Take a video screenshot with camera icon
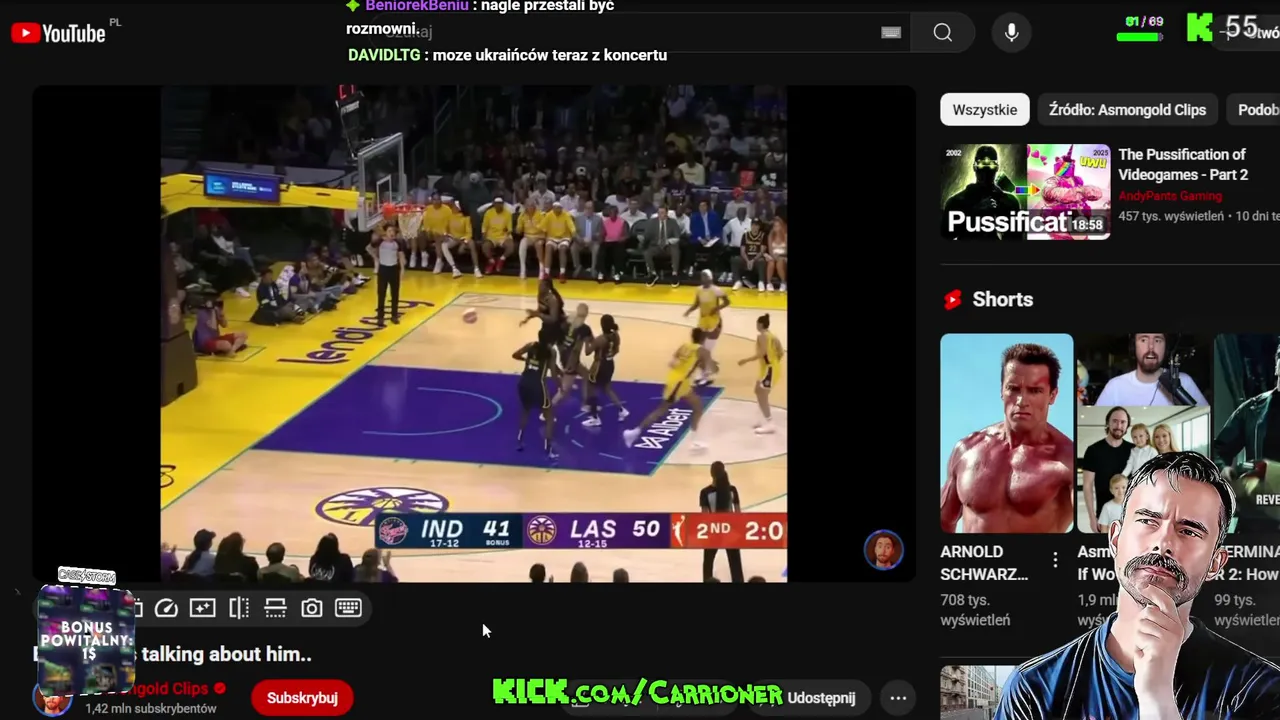The image size is (1280, 720). 312,608
